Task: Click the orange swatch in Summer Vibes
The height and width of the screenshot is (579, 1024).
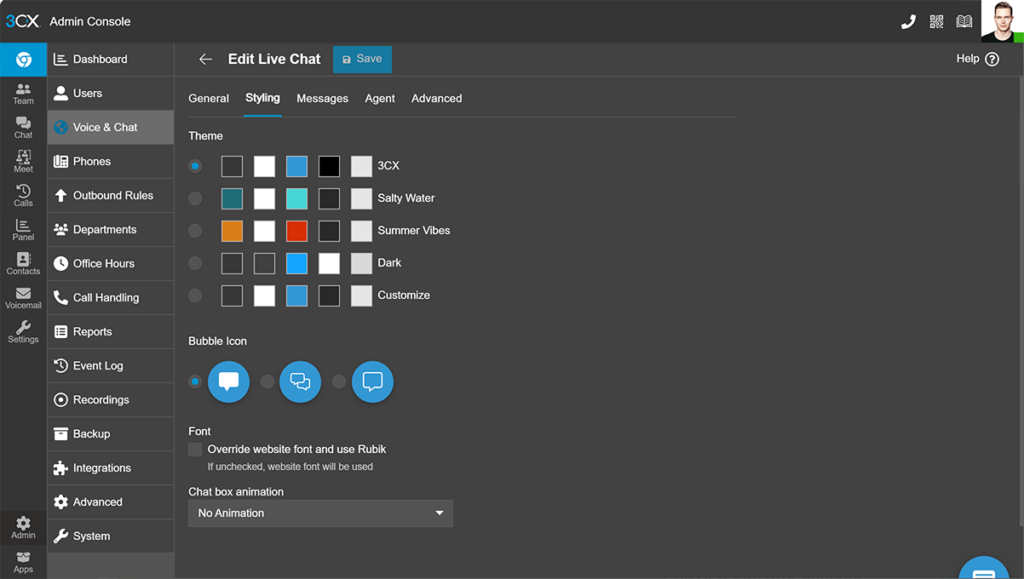Action: 232,231
